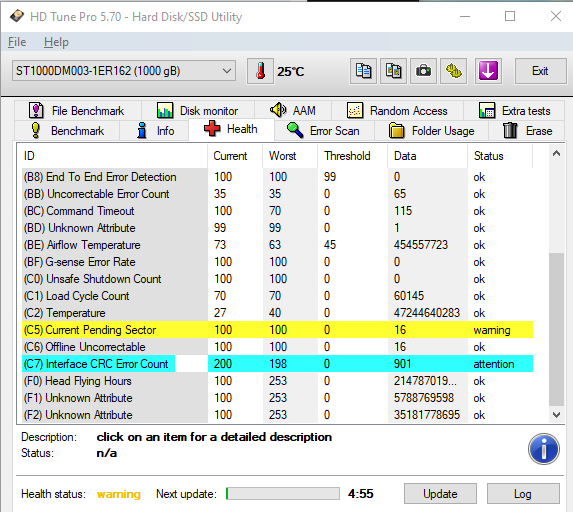This screenshot has height=512, width=573.
Task: Select the (C7) Interface CRC Error Count row
Action: [277, 364]
